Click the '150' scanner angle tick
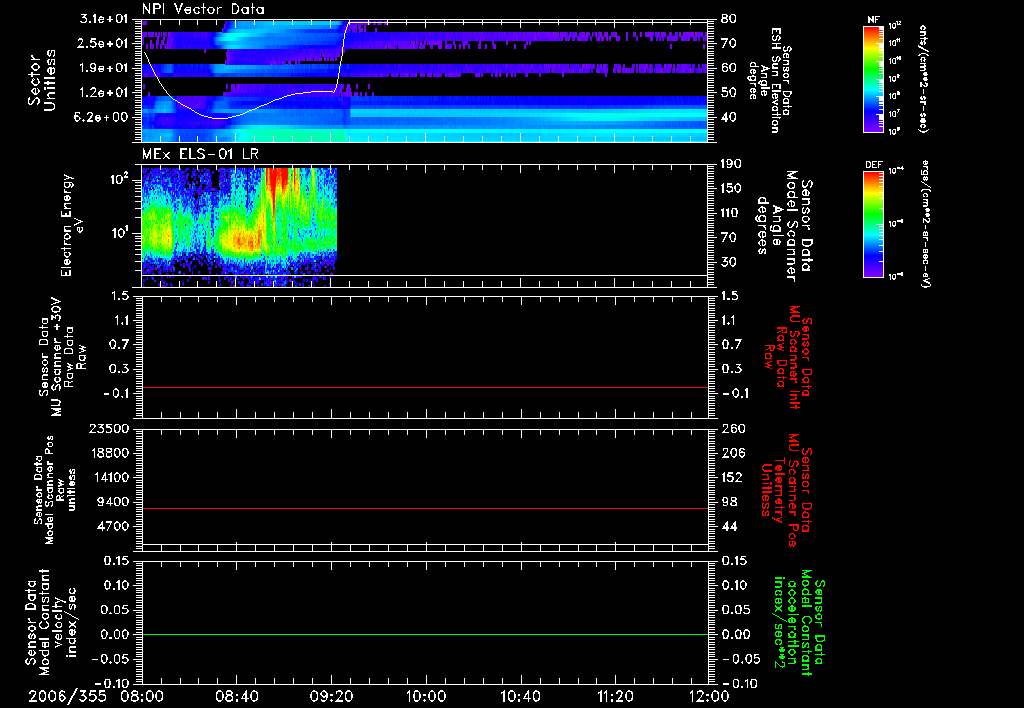The image size is (1024, 708). click(731, 189)
